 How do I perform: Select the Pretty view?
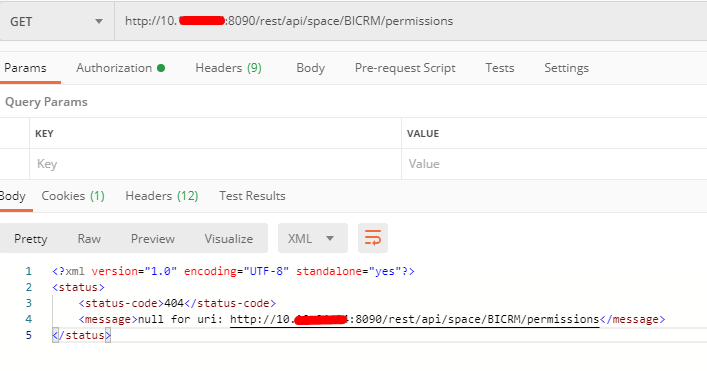pos(31,238)
